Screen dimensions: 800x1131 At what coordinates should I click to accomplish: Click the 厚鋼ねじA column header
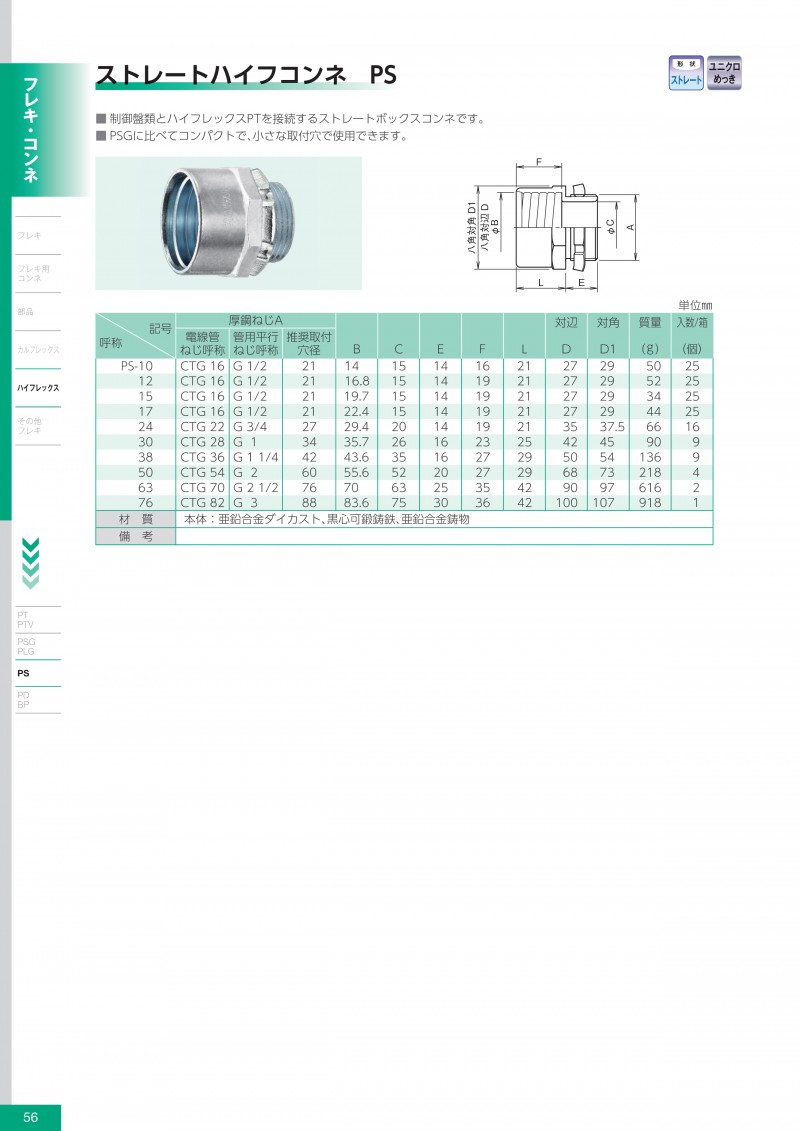coord(255,320)
